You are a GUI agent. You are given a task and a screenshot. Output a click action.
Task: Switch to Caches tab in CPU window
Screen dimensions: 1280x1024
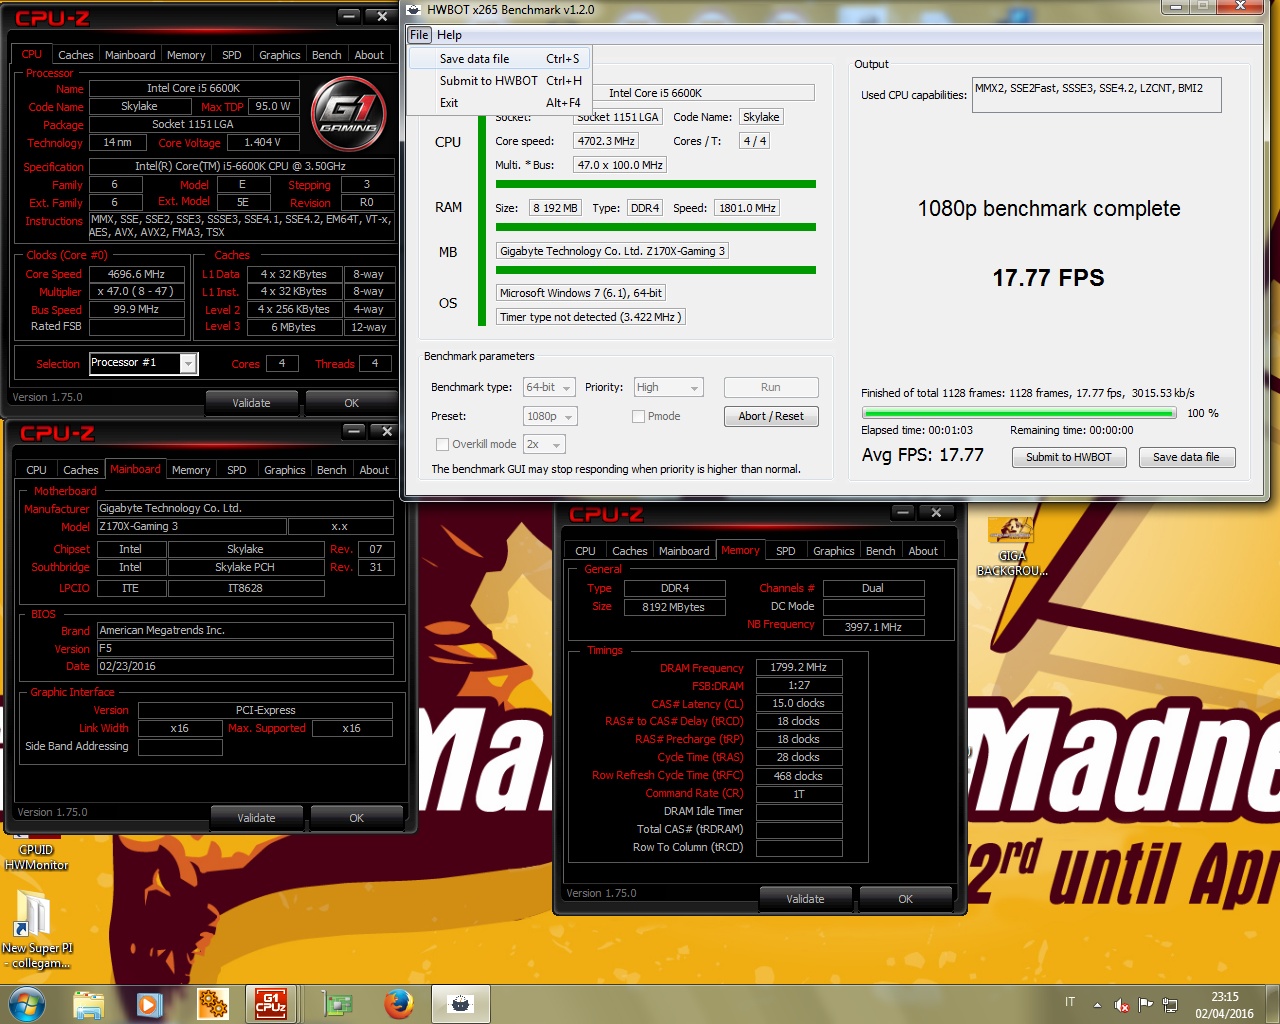(x=75, y=55)
